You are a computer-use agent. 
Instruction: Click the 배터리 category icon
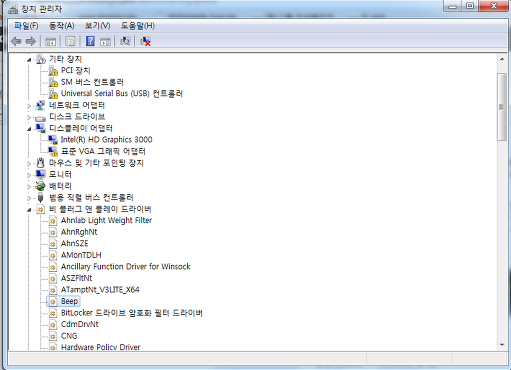pyautogui.click(x=40, y=186)
